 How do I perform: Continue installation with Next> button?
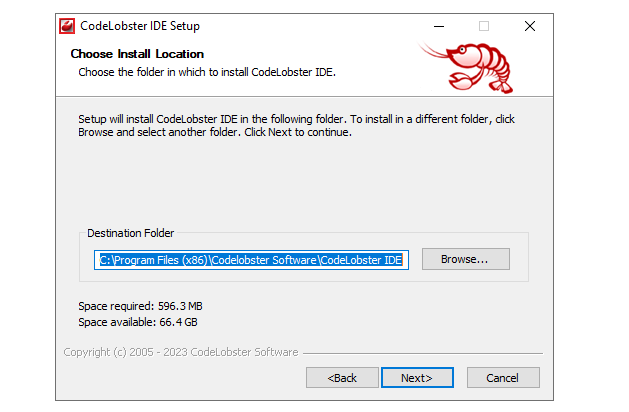click(x=417, y=377)
